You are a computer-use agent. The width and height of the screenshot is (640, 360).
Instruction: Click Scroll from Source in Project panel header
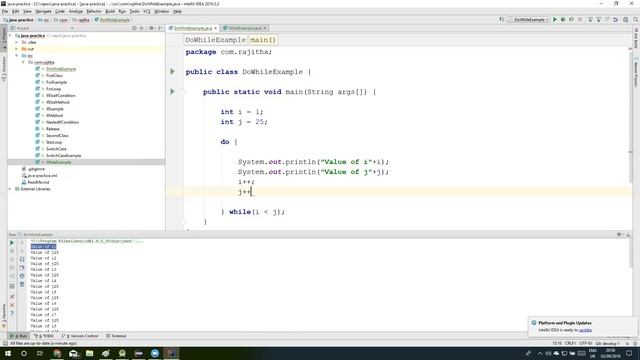(x=134, y=28)
